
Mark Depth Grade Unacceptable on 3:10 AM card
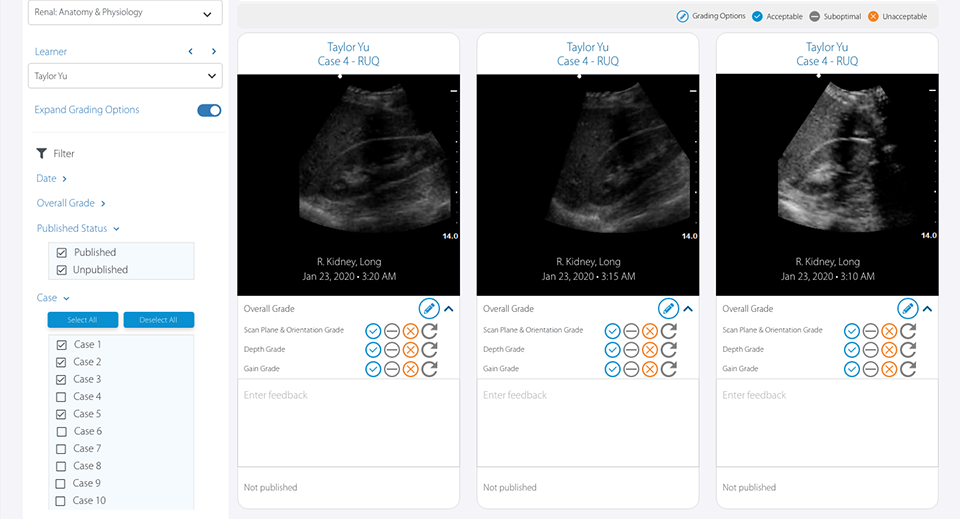890,350
